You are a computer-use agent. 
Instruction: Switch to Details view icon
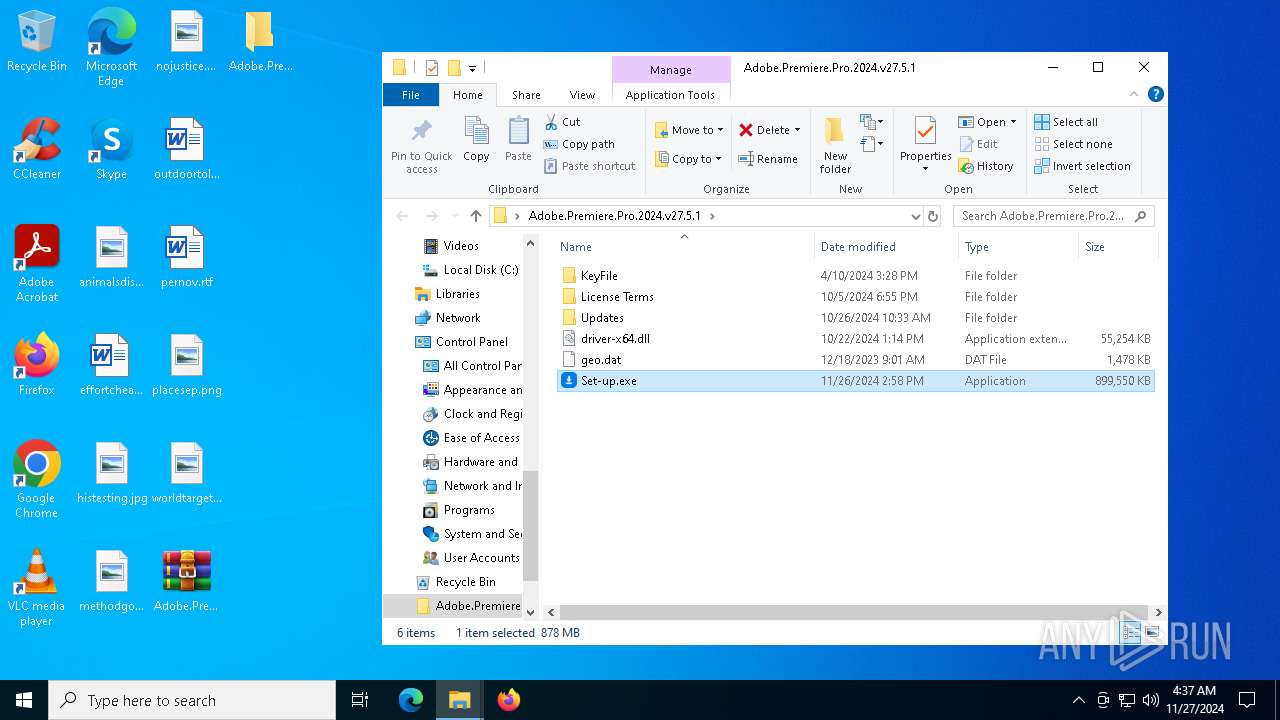(x=1131, y=632)
